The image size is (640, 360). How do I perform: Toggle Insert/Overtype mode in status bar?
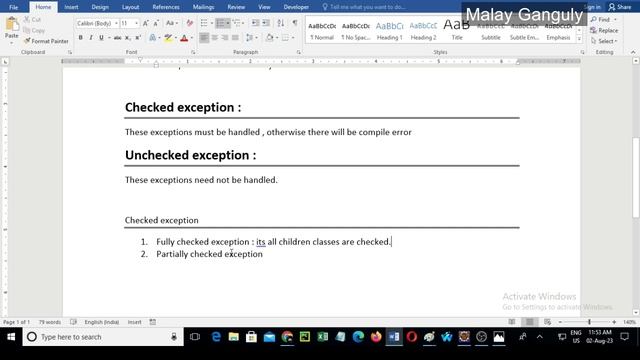(x=134, y=322)
